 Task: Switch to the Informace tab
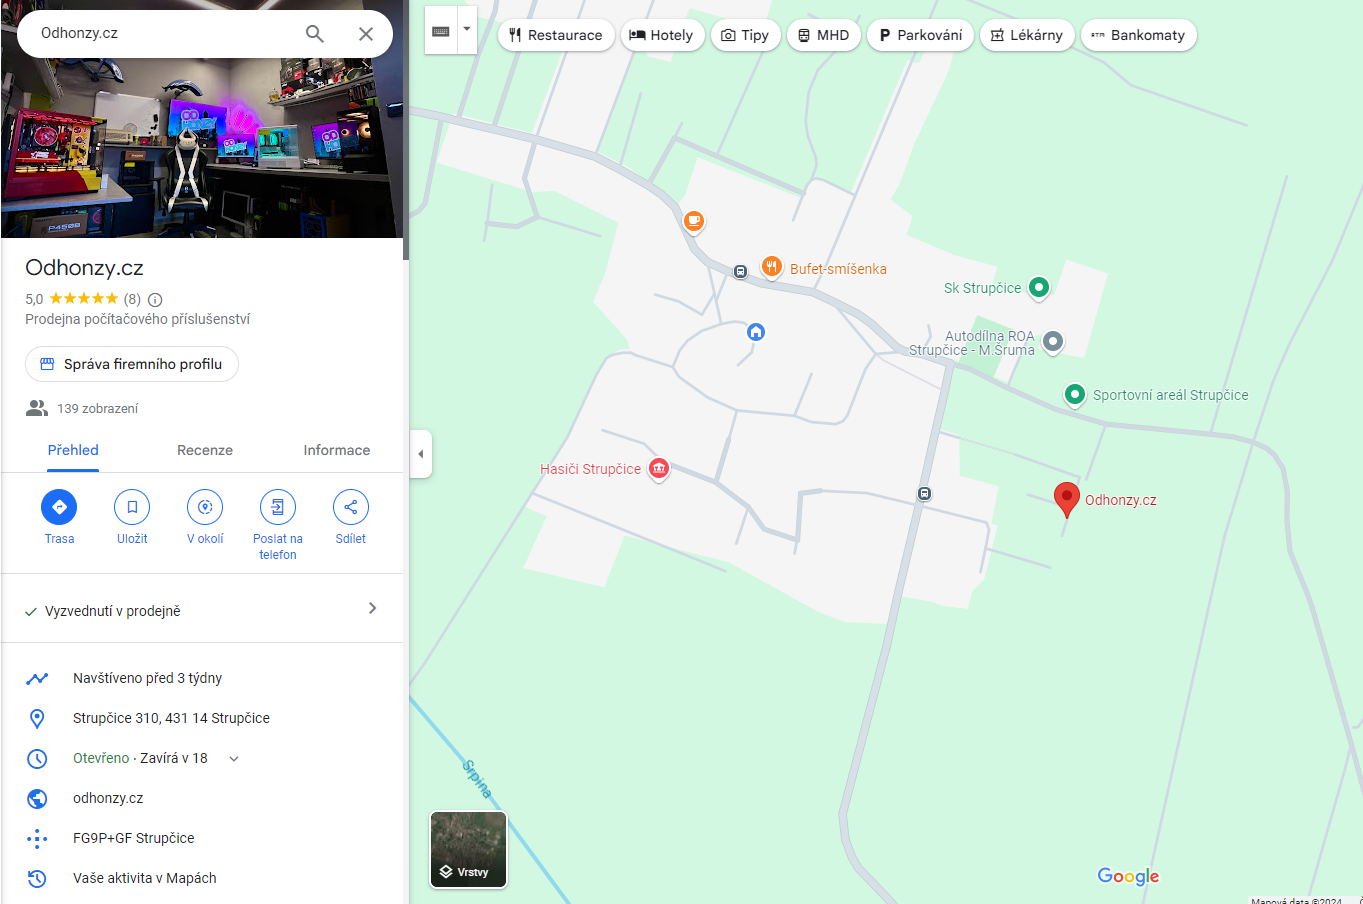[337, 450]
